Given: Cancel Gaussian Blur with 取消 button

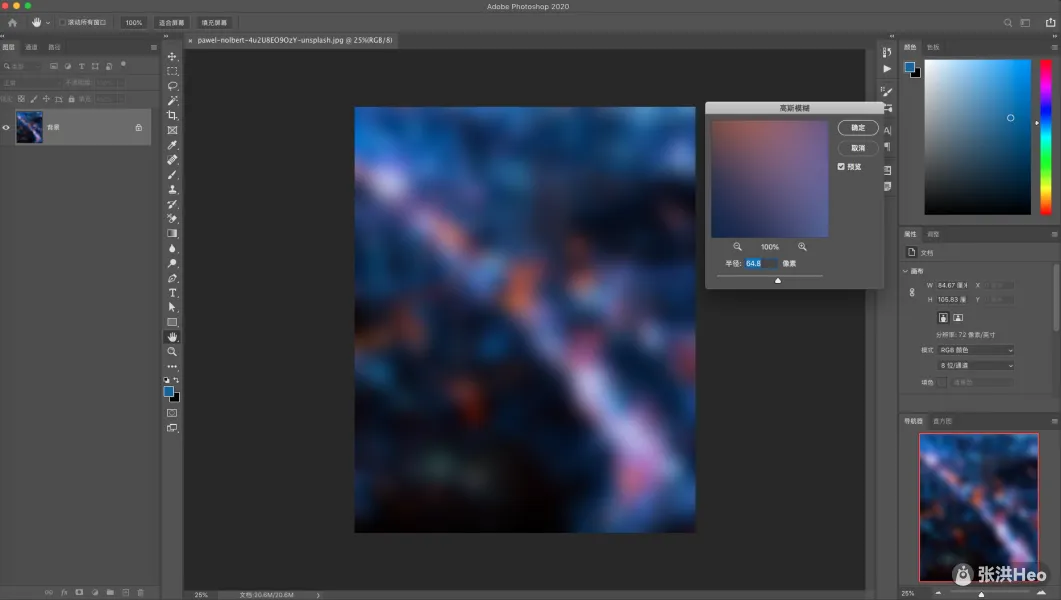Looking at the screenshot, I should click(x=858, y=147).
